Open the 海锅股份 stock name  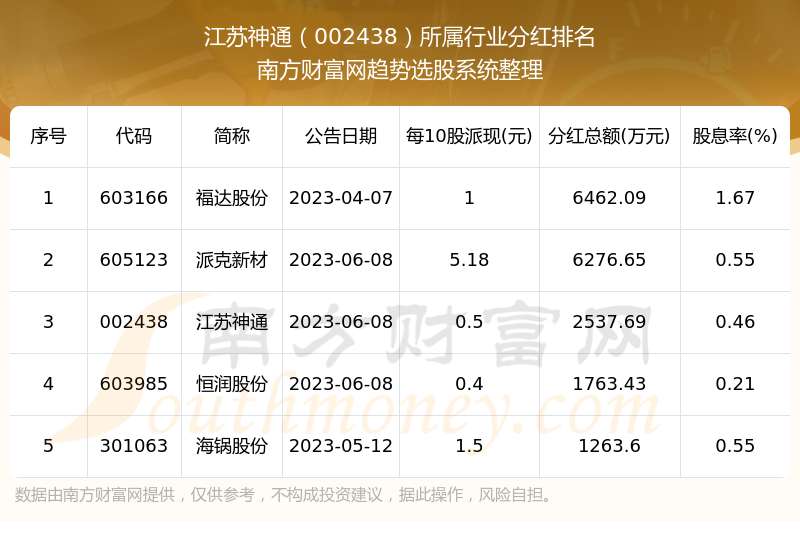click(232, 446)
